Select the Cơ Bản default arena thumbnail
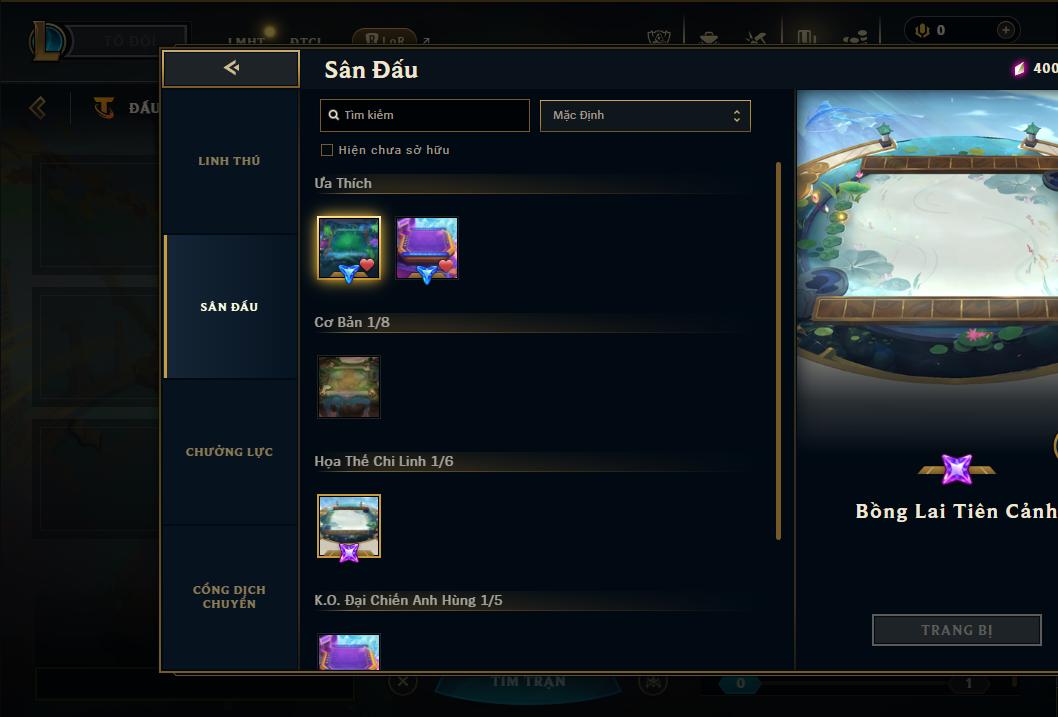This screenshot has height=717, width=1058. [x=349, y=387]
